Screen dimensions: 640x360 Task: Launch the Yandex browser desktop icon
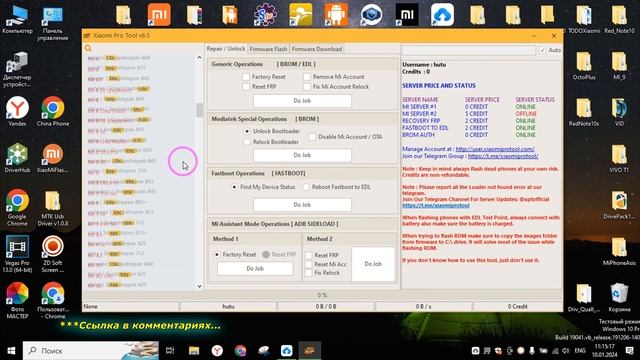coord(17,111)
